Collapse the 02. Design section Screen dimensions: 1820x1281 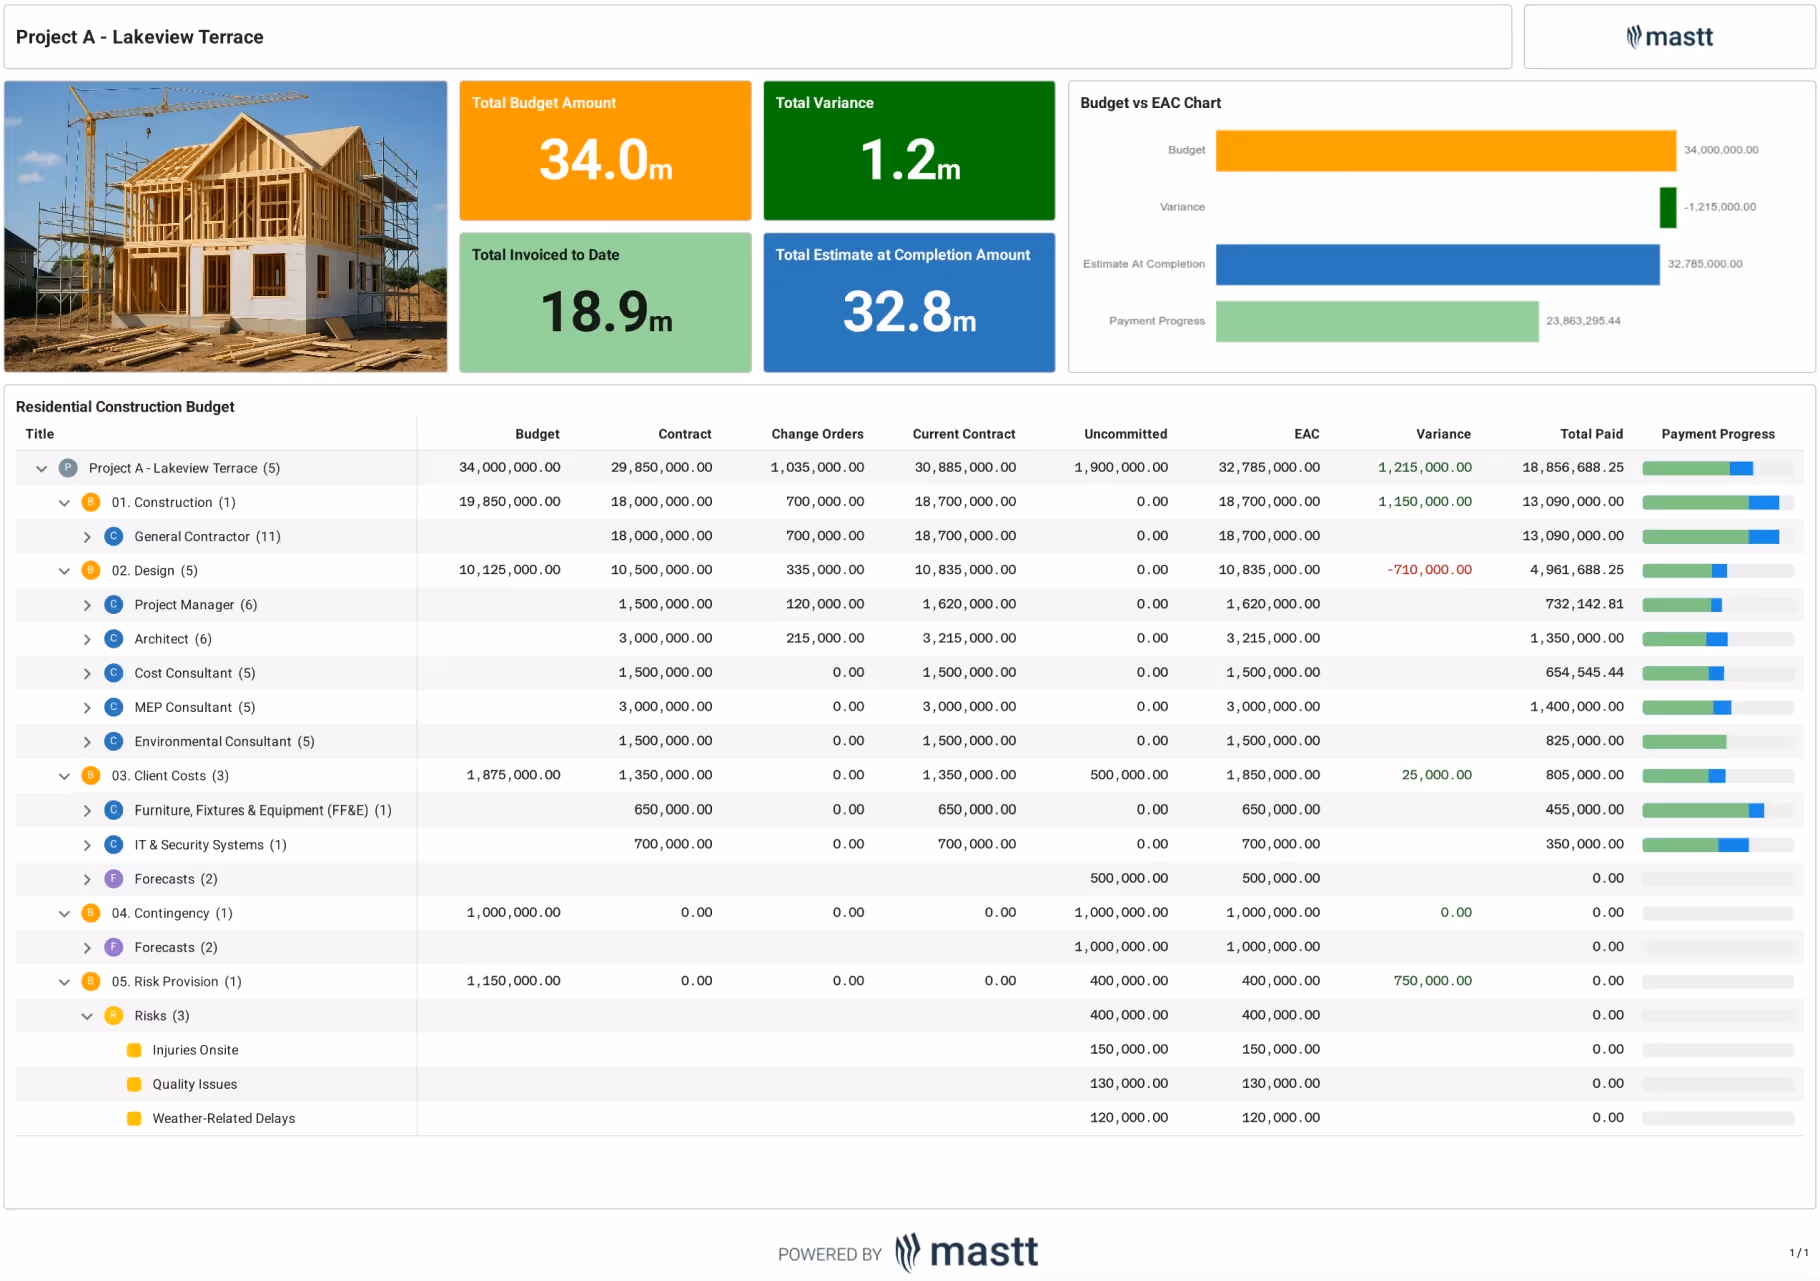tap(64, 570)
